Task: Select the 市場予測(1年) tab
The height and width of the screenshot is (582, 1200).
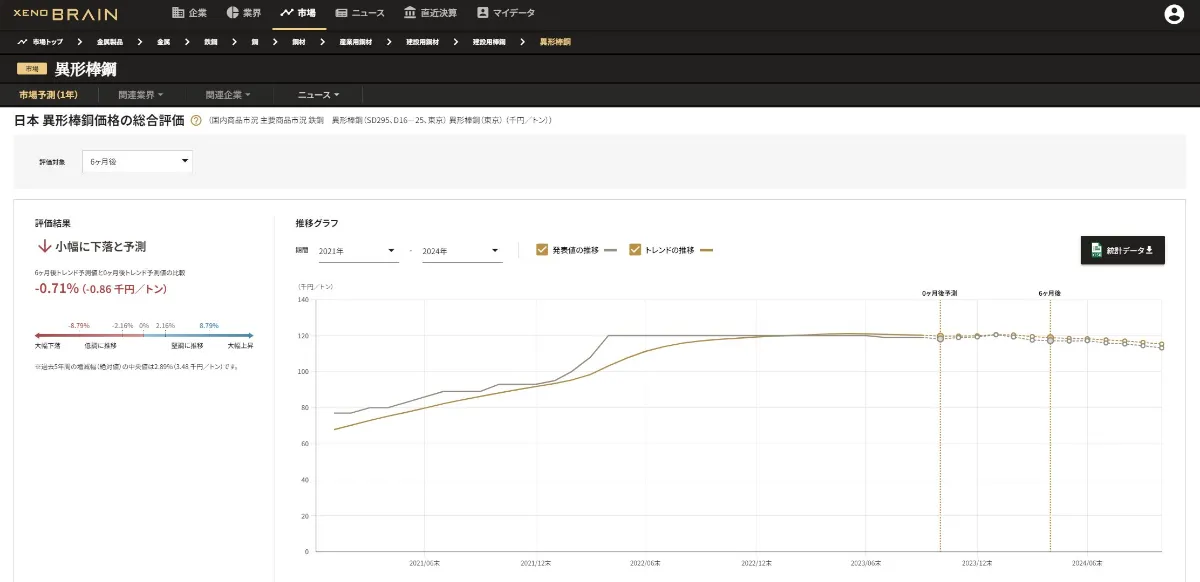Action: pos(48,95)
